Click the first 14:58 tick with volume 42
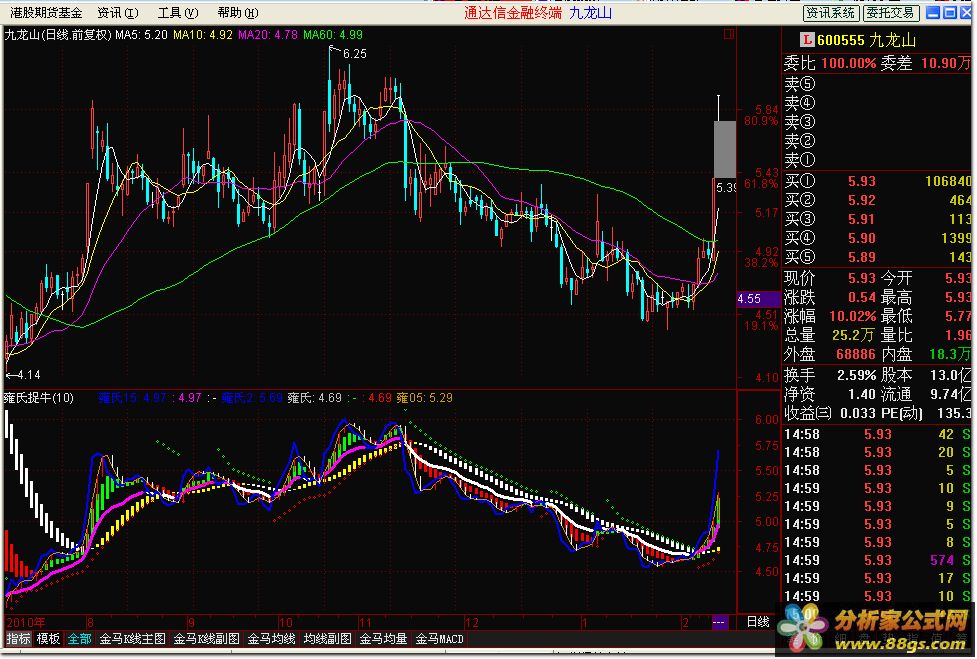This screenshot has height=659, width=977. click(877, 434)
